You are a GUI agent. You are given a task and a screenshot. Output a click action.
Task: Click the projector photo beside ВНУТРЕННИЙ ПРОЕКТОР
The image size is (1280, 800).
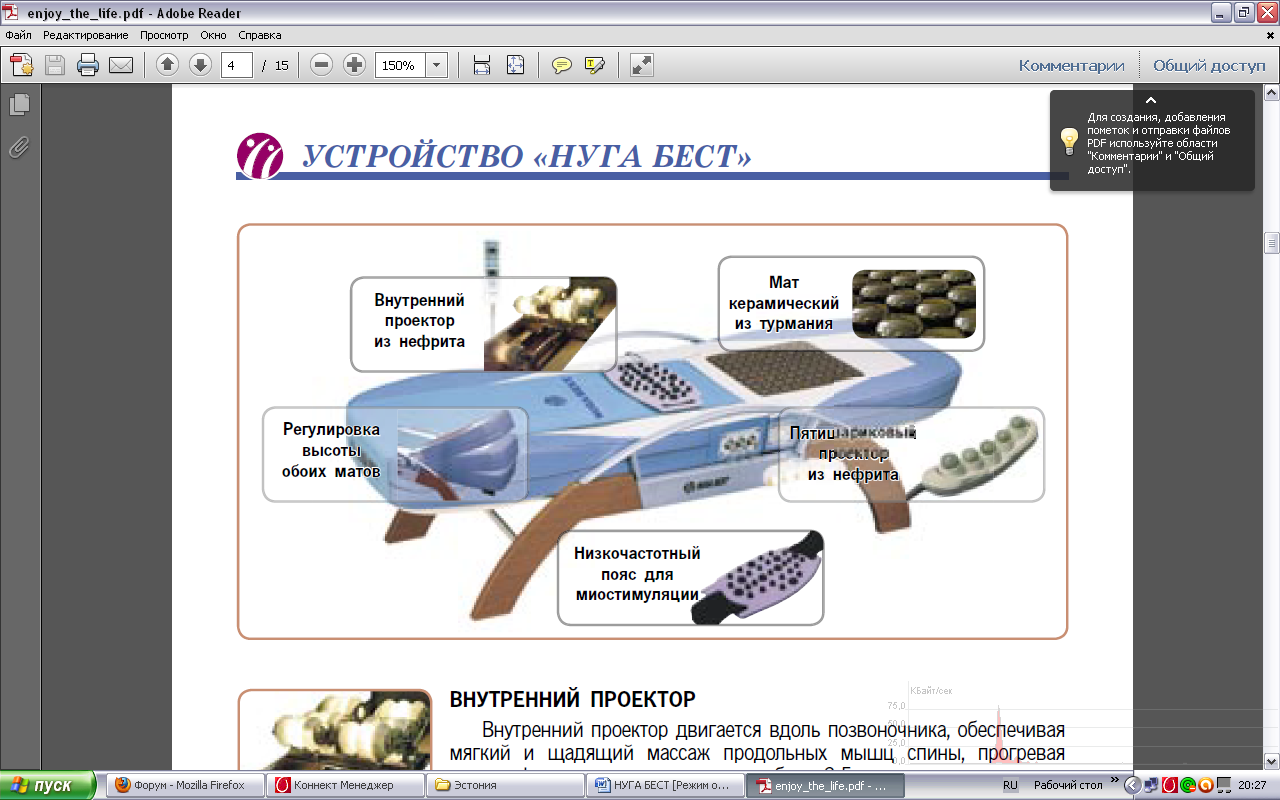[x=334, y=732]
